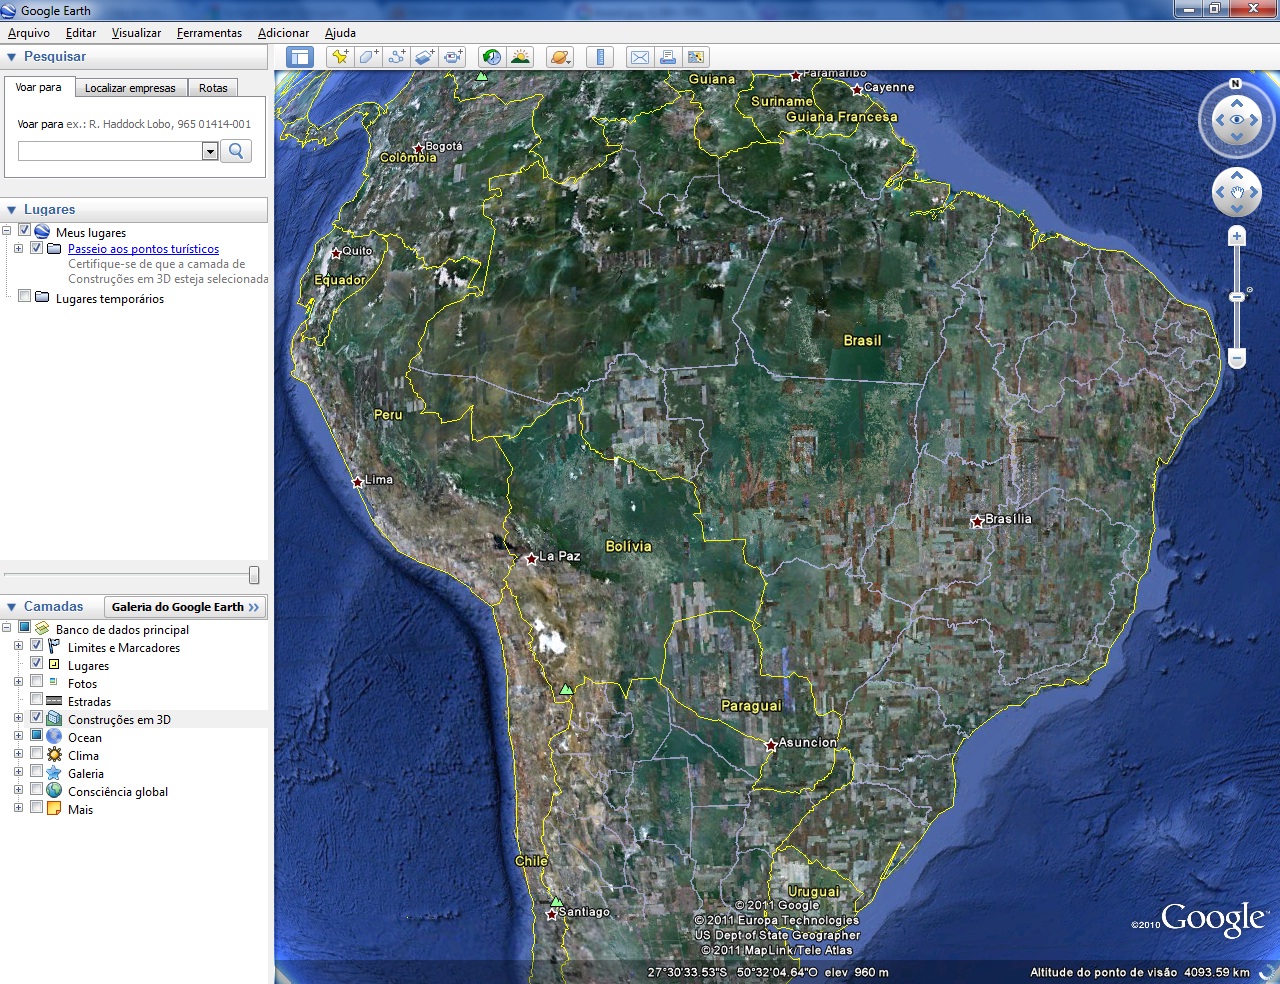The height and width of the screenshot is (984, 1280).
Task: Select the Add Placemark tool
Action: (x=339, y=57)
